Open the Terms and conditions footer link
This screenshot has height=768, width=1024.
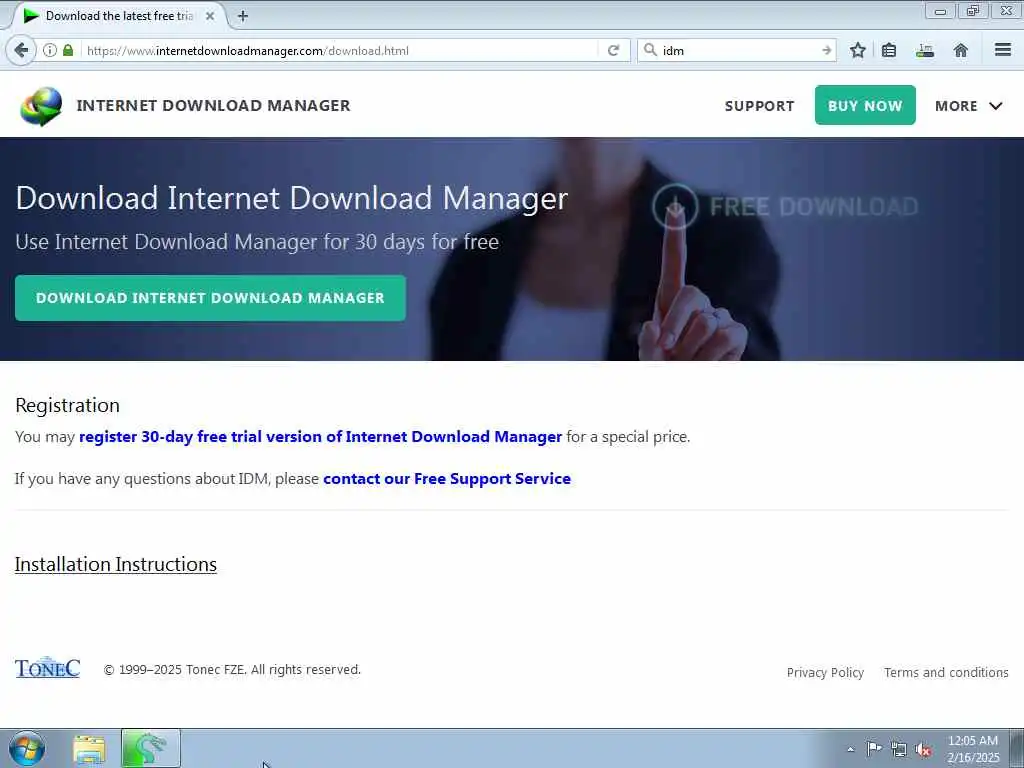point(946,673)
